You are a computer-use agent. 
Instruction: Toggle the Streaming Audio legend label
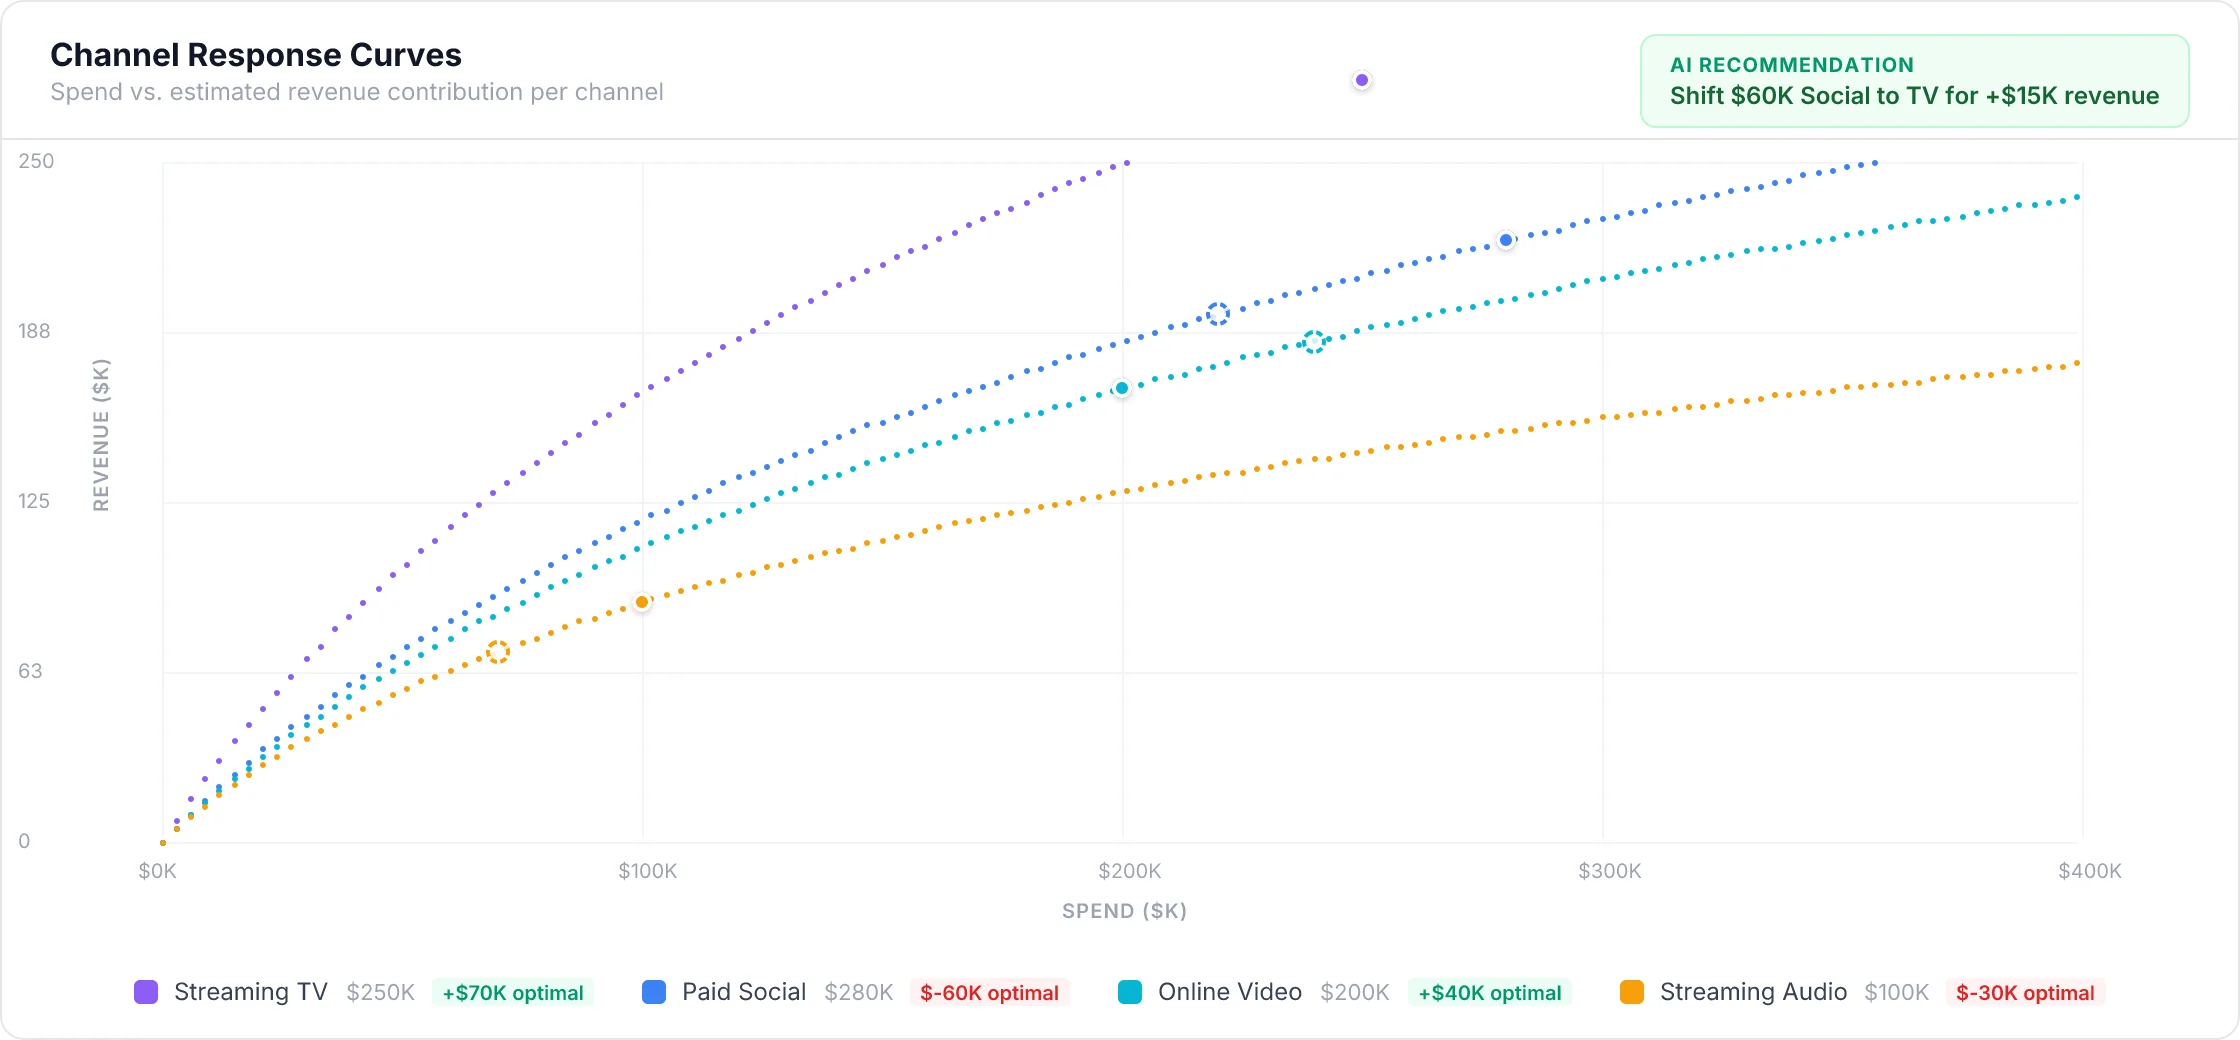[x=1753, y=992]
